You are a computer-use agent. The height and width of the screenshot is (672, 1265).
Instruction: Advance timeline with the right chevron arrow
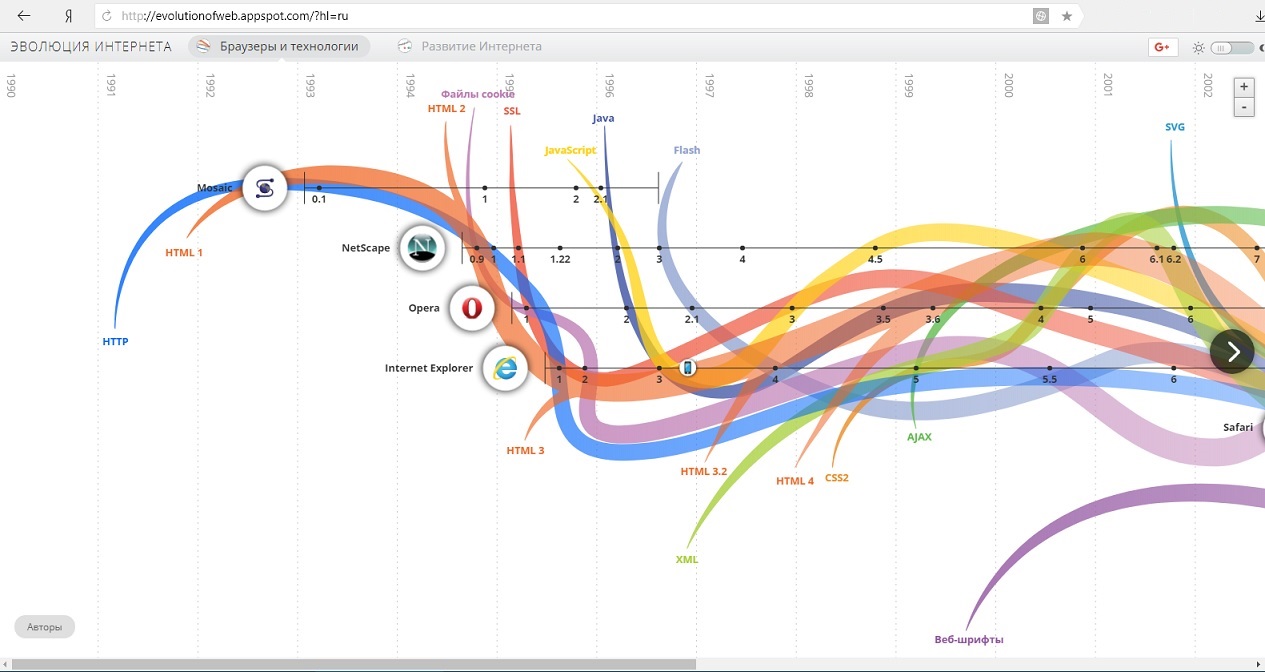1232,351
